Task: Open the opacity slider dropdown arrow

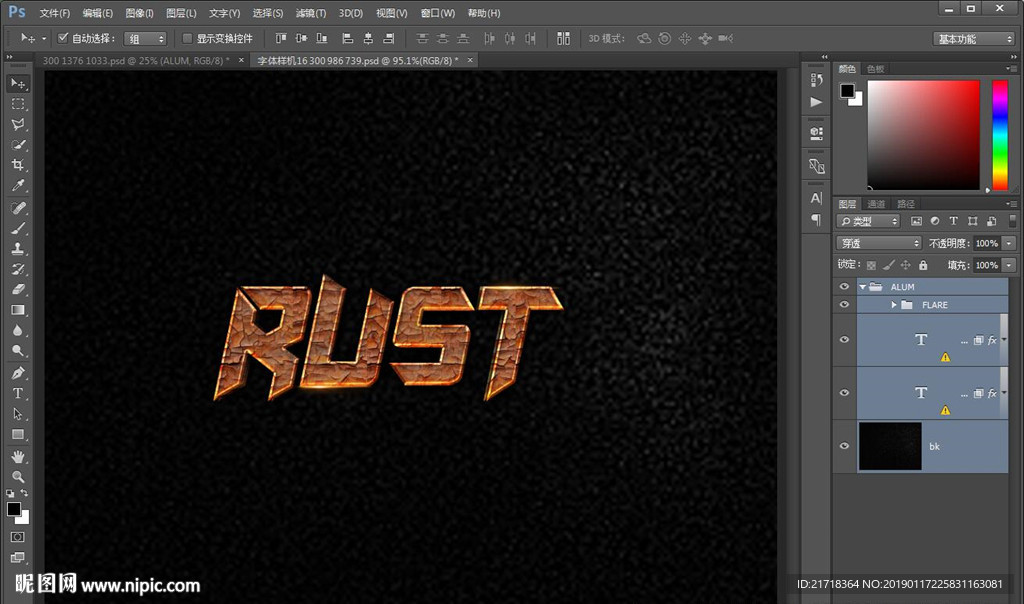Action: coord(1009,243)
